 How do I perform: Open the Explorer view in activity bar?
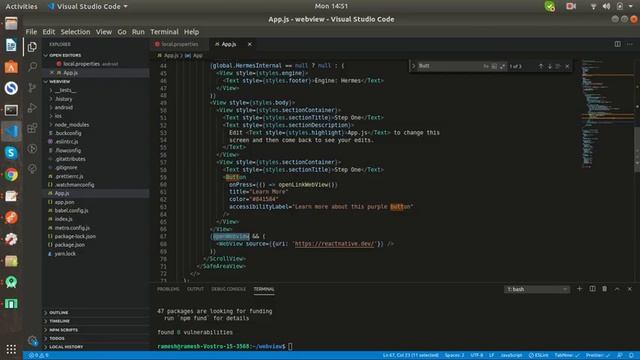[x=32, y=47]
